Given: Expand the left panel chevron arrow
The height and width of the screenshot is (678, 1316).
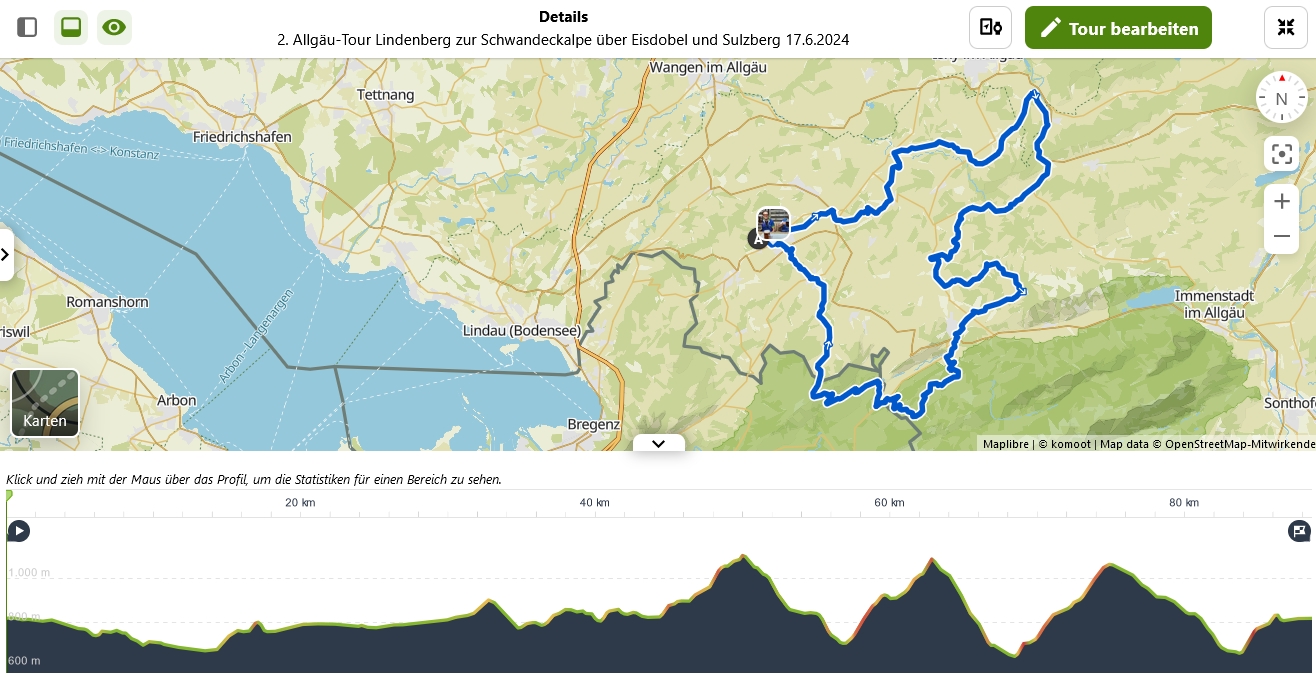Looking at the screenshot, I should coord(6,255).
